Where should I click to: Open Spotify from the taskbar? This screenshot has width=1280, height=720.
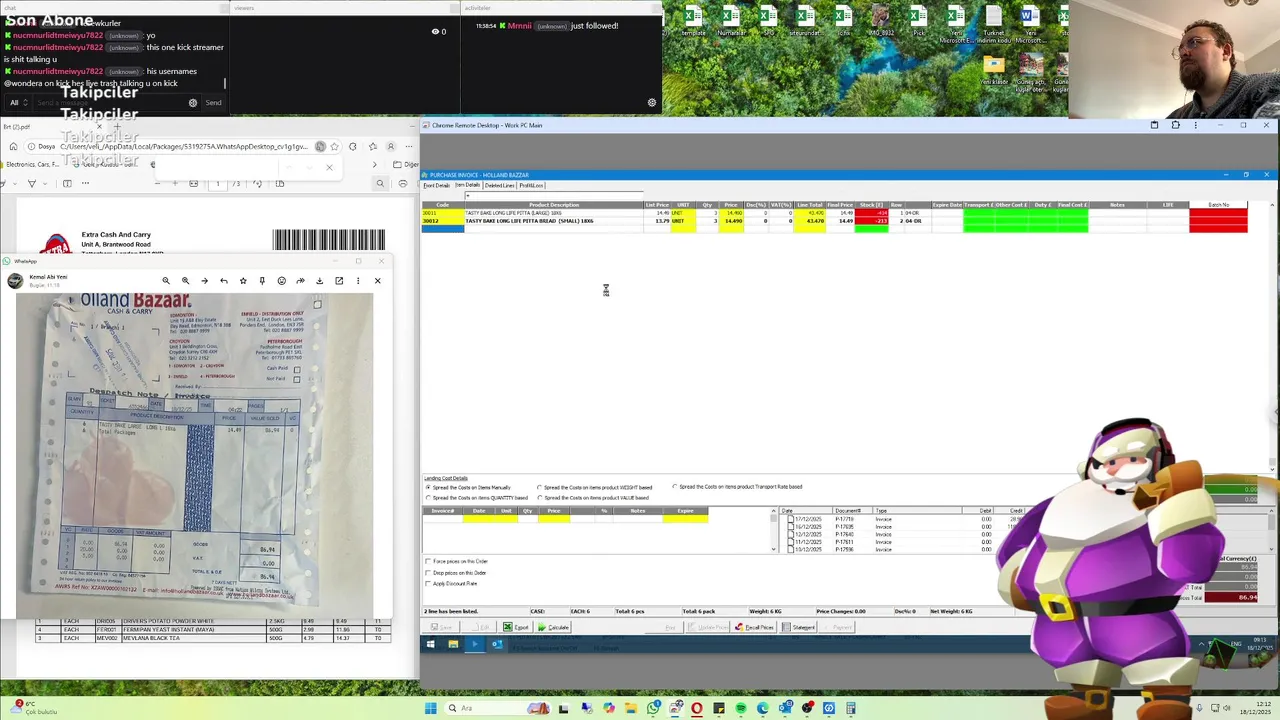coord(741,708)
